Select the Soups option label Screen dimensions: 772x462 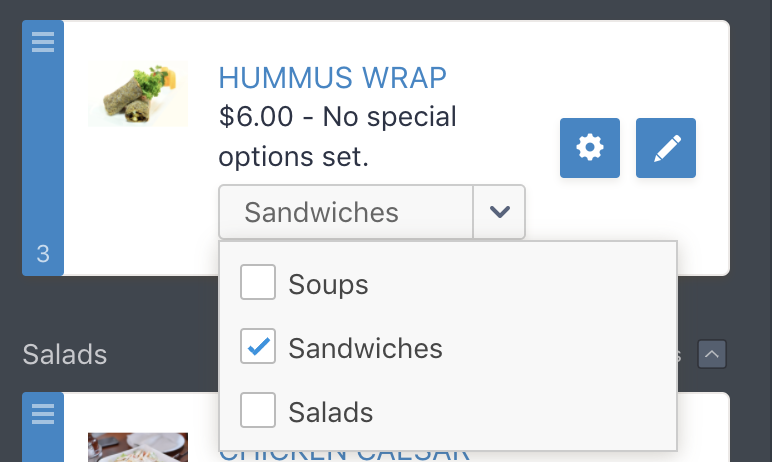pos(328,285)
